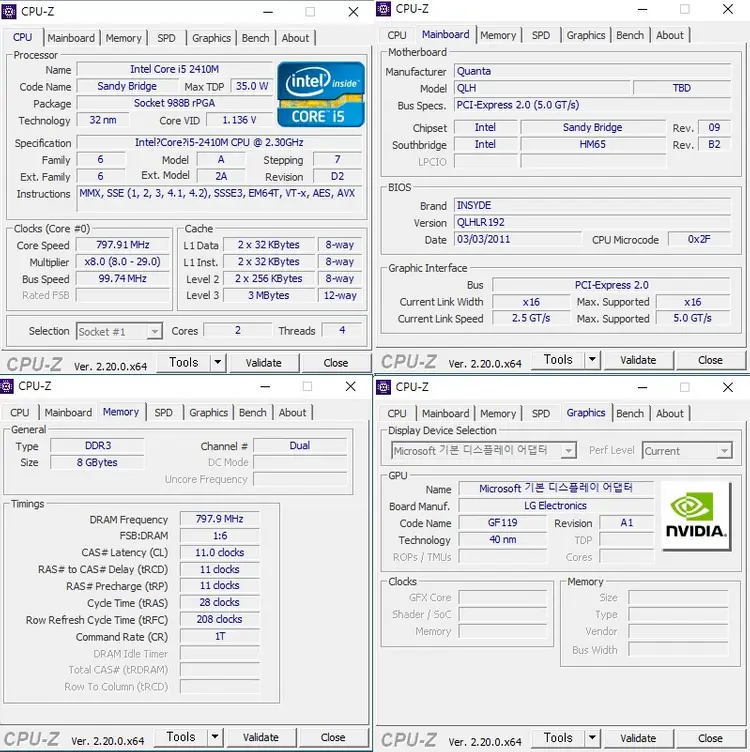The height and width of the screenshot is (752, 750).
Task: Click BIOS date 03/03/2011 field
Action: pyautogui.click(x=517, y=239)
